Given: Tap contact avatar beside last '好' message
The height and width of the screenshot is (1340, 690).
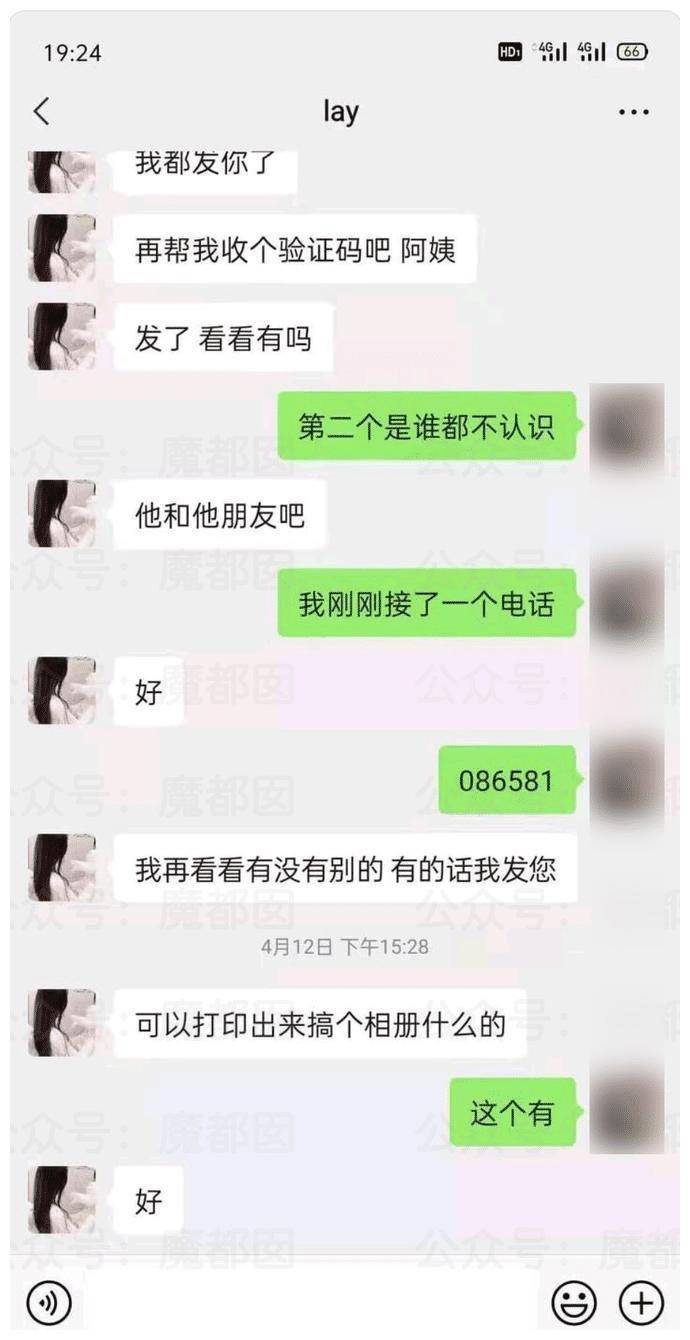Looking at the screenshot, I should coord(62,1200).
